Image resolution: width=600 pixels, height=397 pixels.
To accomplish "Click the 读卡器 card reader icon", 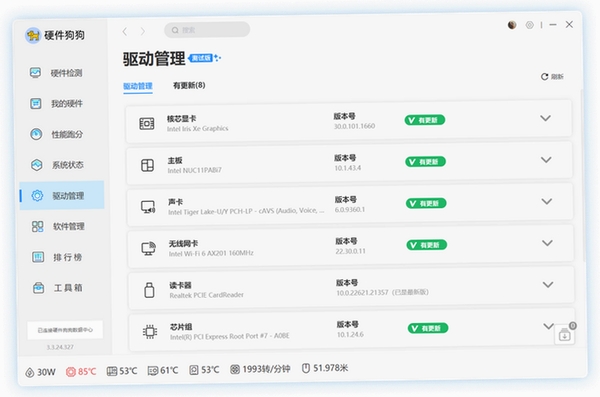I will (x=149, y=290).
